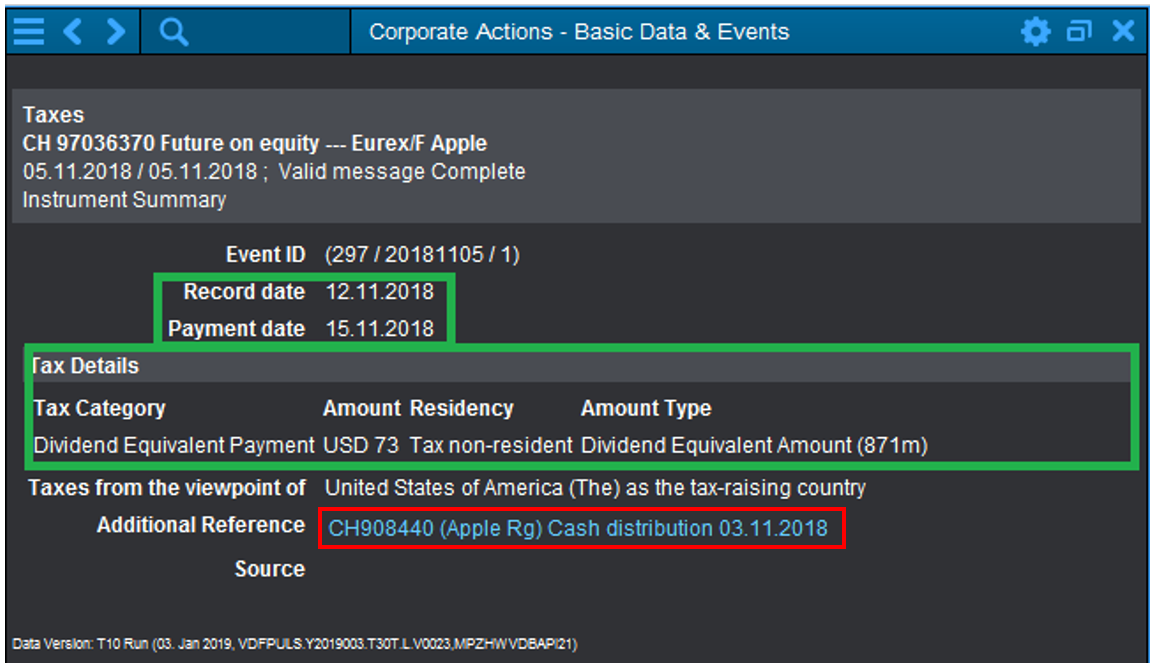Click the United States of America tax-raising country text
This screenshot has width=1155, height=663.
click(595, 488)
